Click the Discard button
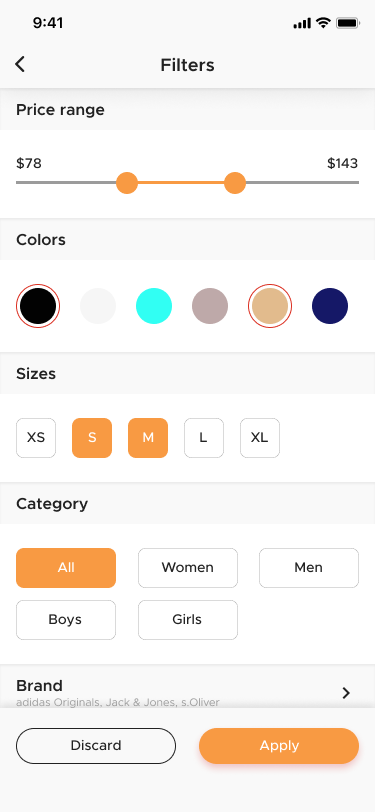The height and width of the screenshot is (812, 375). pyautogui.click(x=96, y=746)
